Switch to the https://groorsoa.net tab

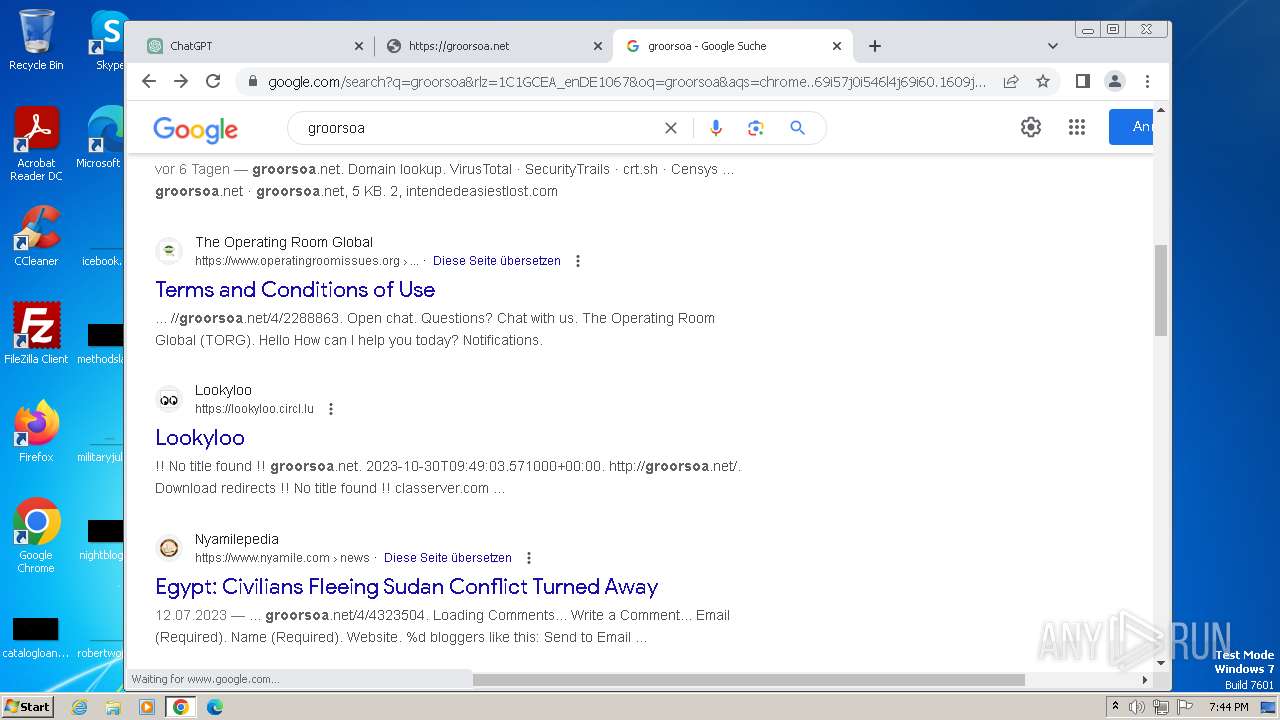494,46
